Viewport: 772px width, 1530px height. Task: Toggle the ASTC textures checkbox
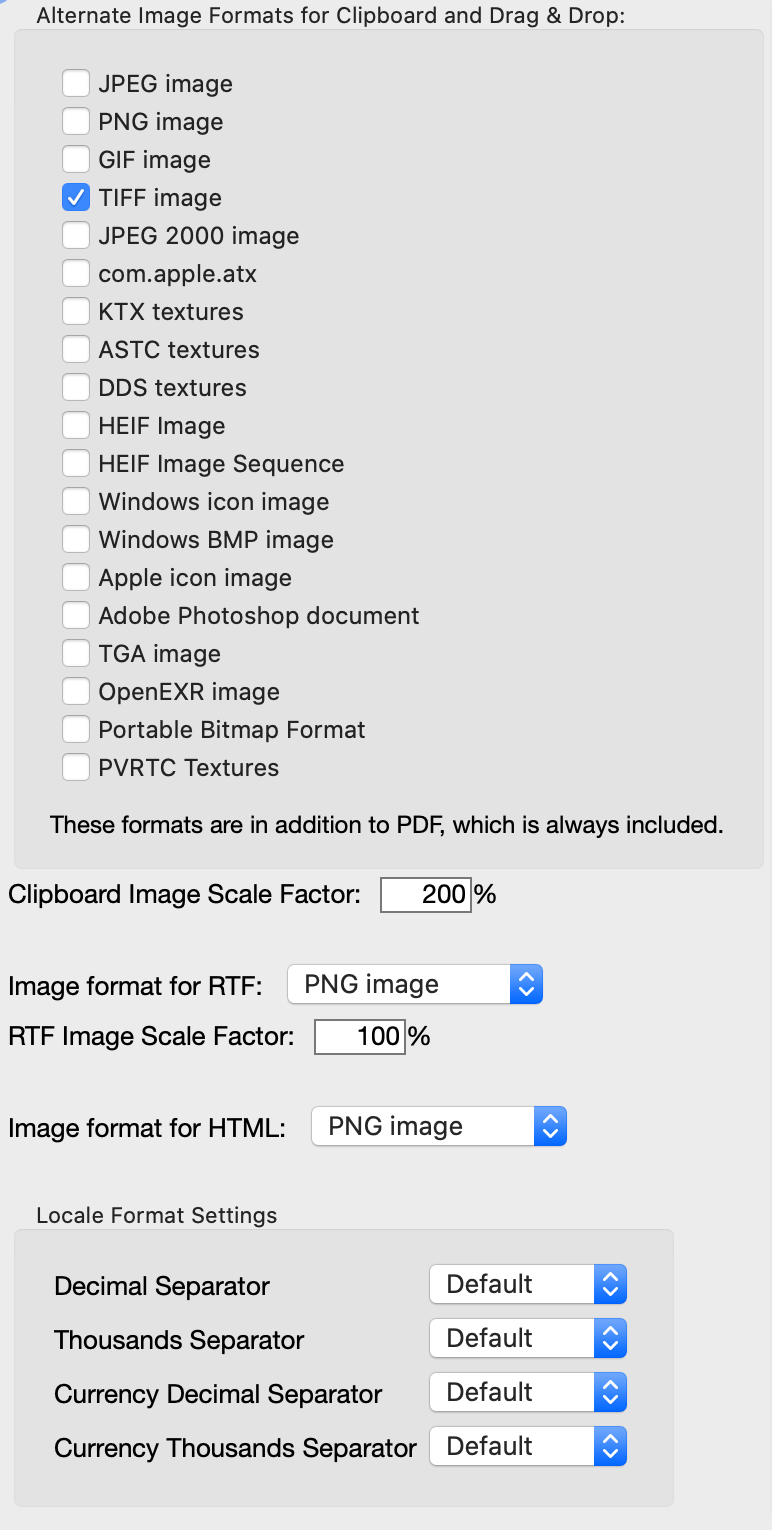click(76, 349)
